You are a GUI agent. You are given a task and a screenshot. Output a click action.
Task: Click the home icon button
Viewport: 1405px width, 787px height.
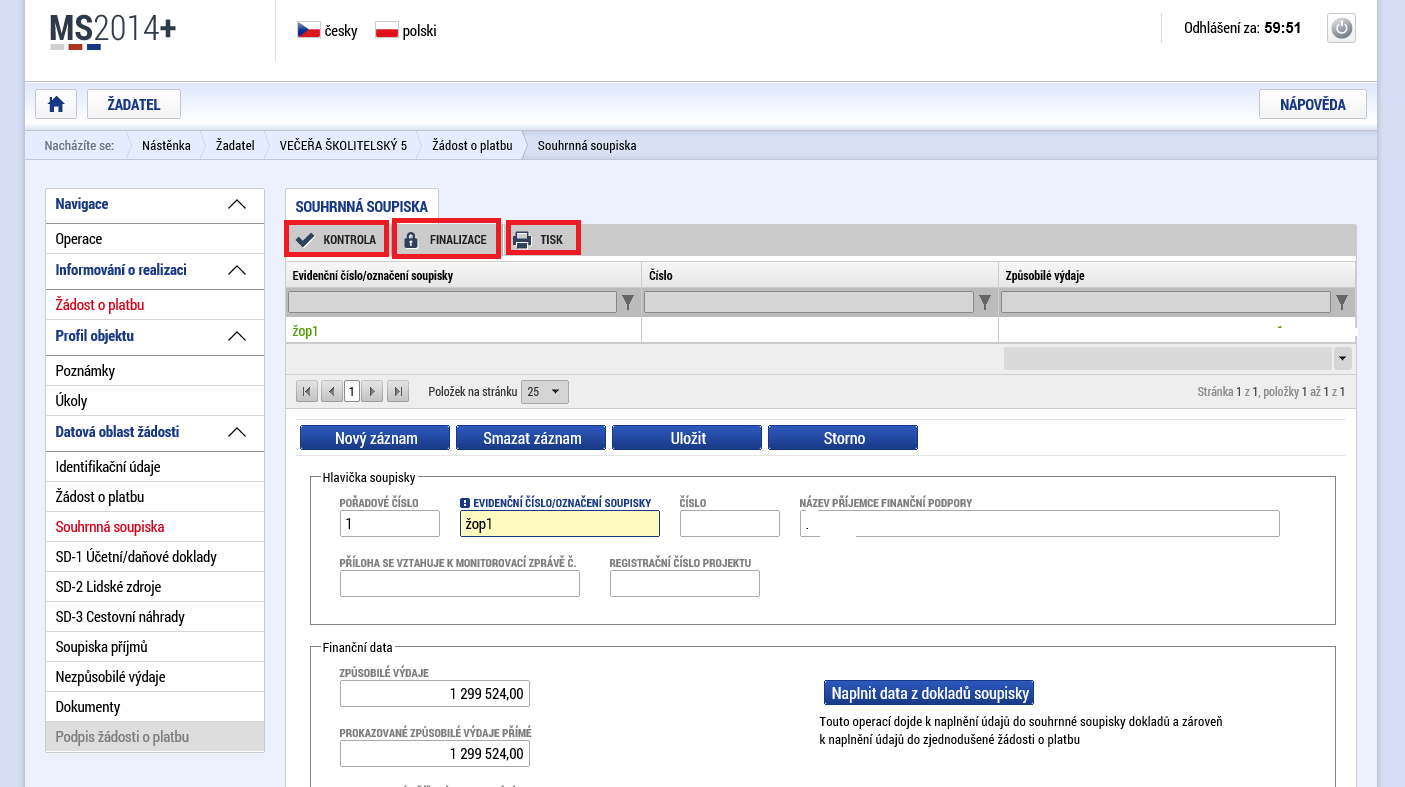tap(56, 104)
